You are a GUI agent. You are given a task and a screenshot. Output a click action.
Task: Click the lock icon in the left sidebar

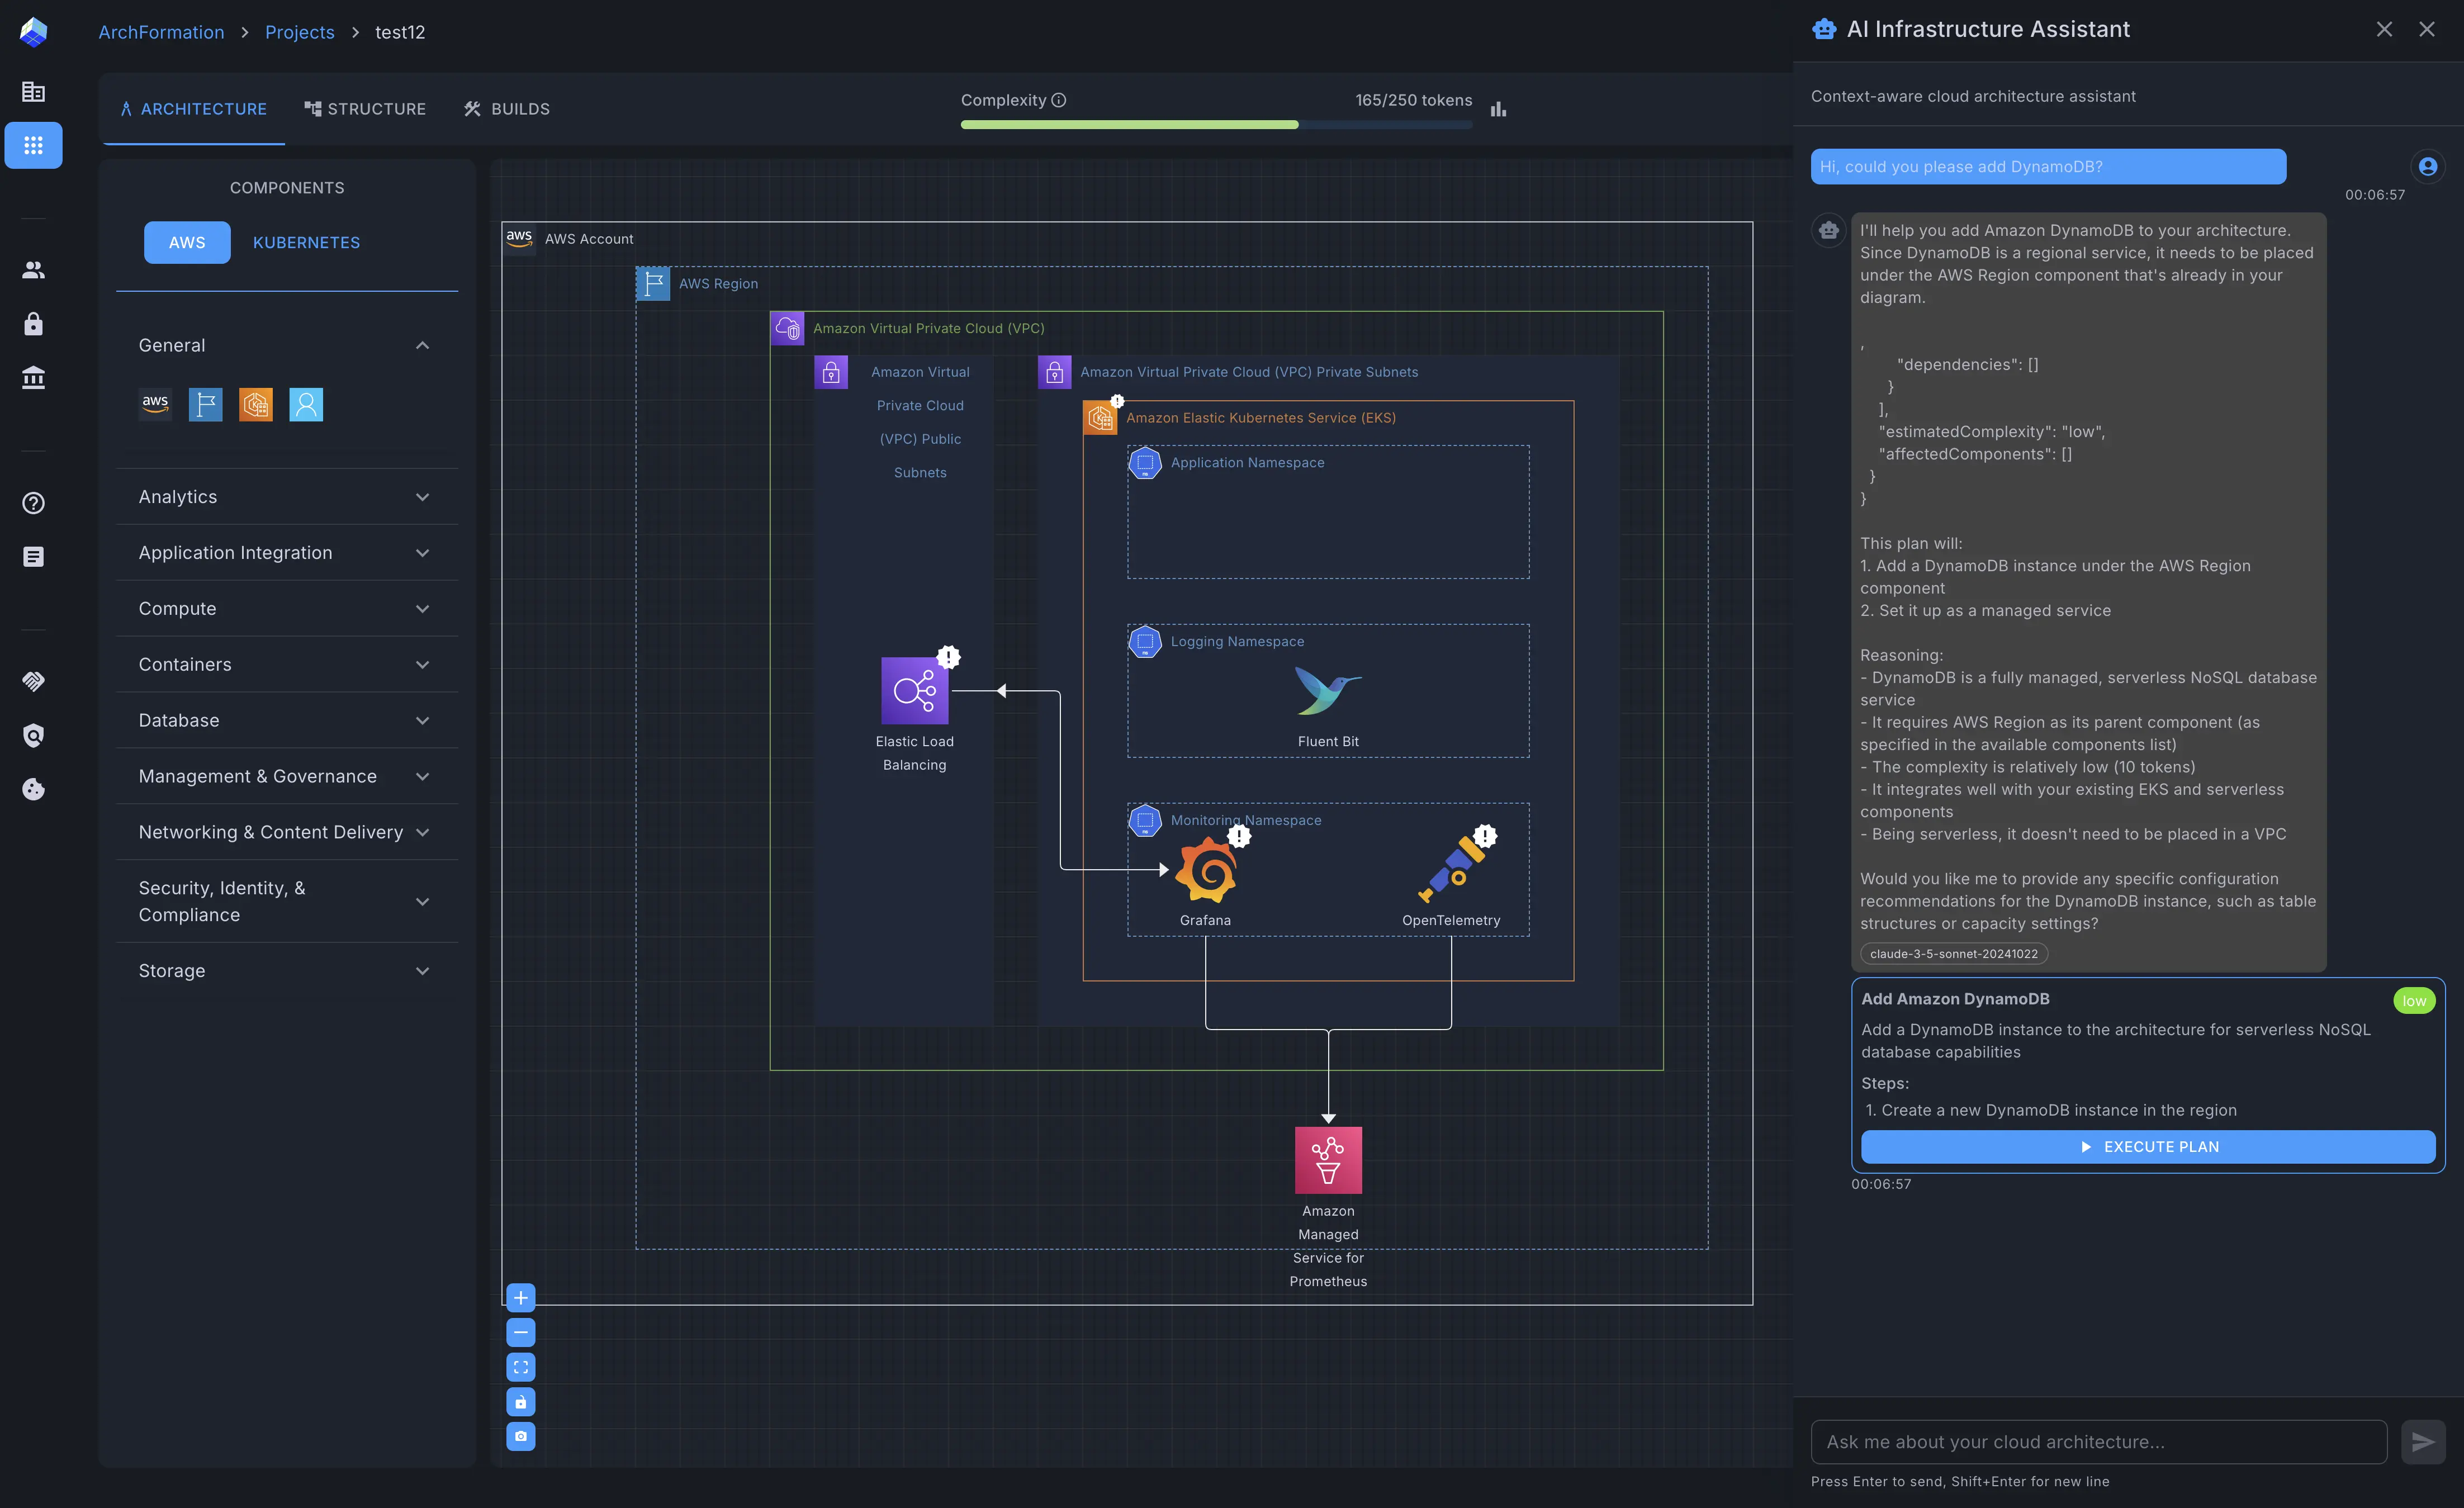coord(33,323)
